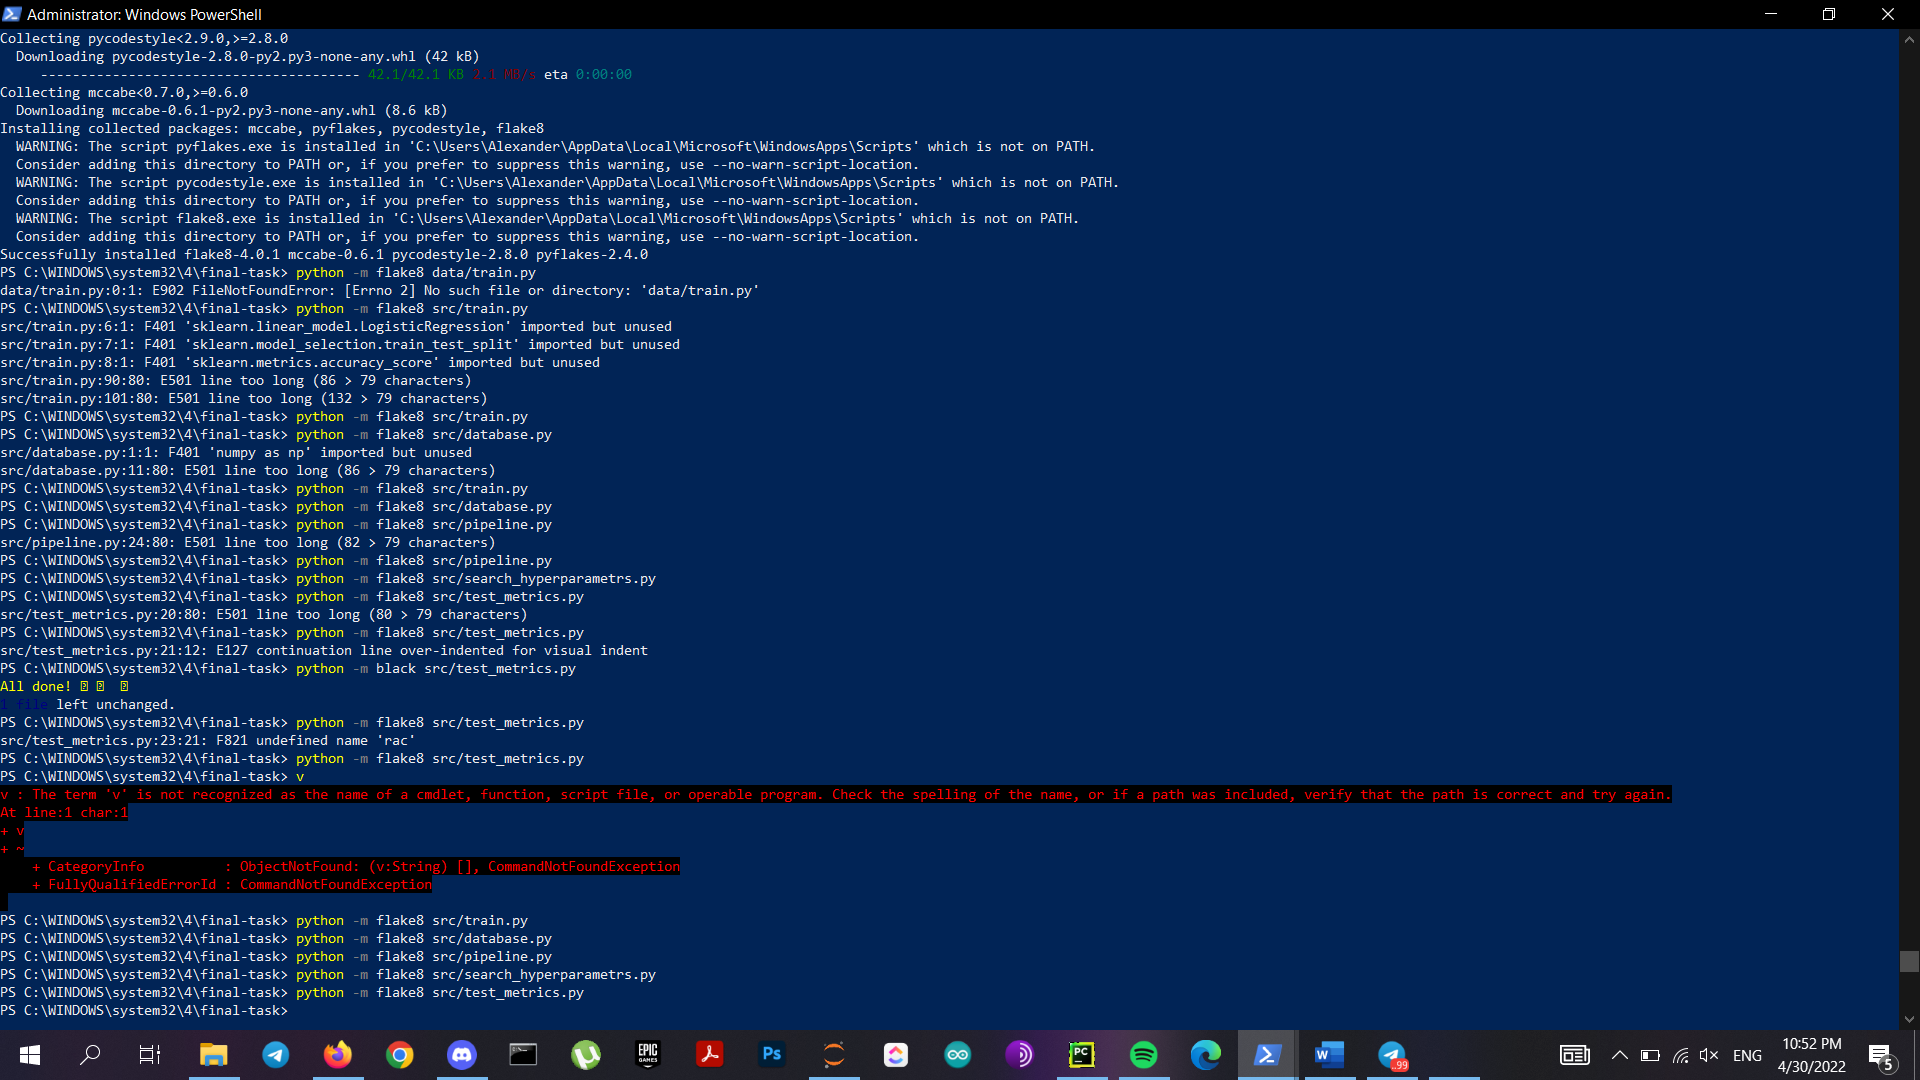
Task: Click 'Downloading mccabe-0.6.1-py2.py3-none-any.whl' line
Action: (232, 111)
